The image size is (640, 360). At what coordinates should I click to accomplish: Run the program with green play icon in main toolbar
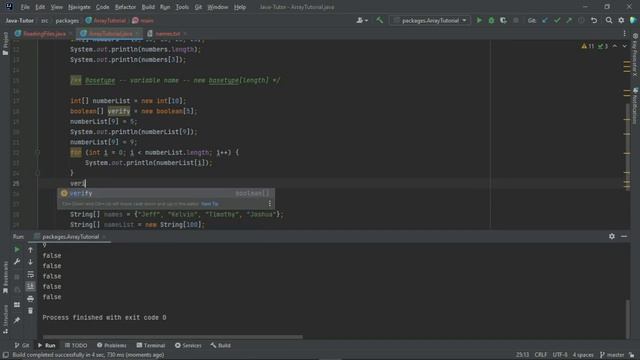tap(479, 20)
